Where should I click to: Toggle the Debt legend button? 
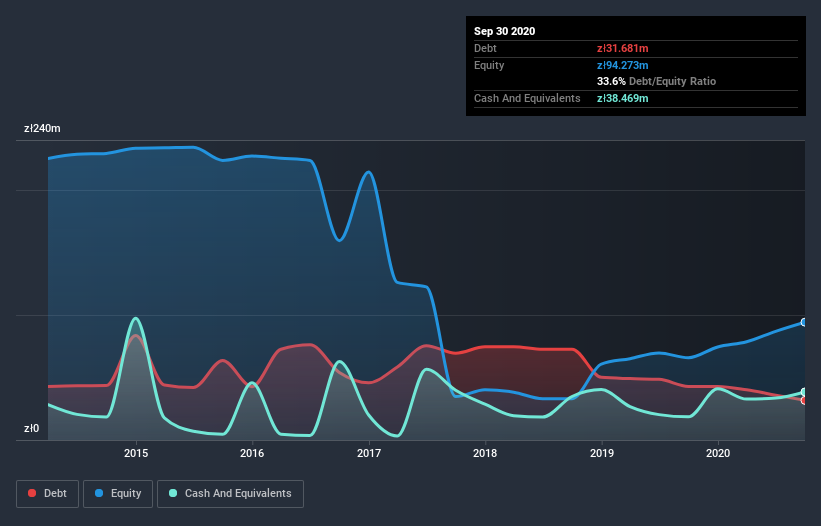[47, 494]
